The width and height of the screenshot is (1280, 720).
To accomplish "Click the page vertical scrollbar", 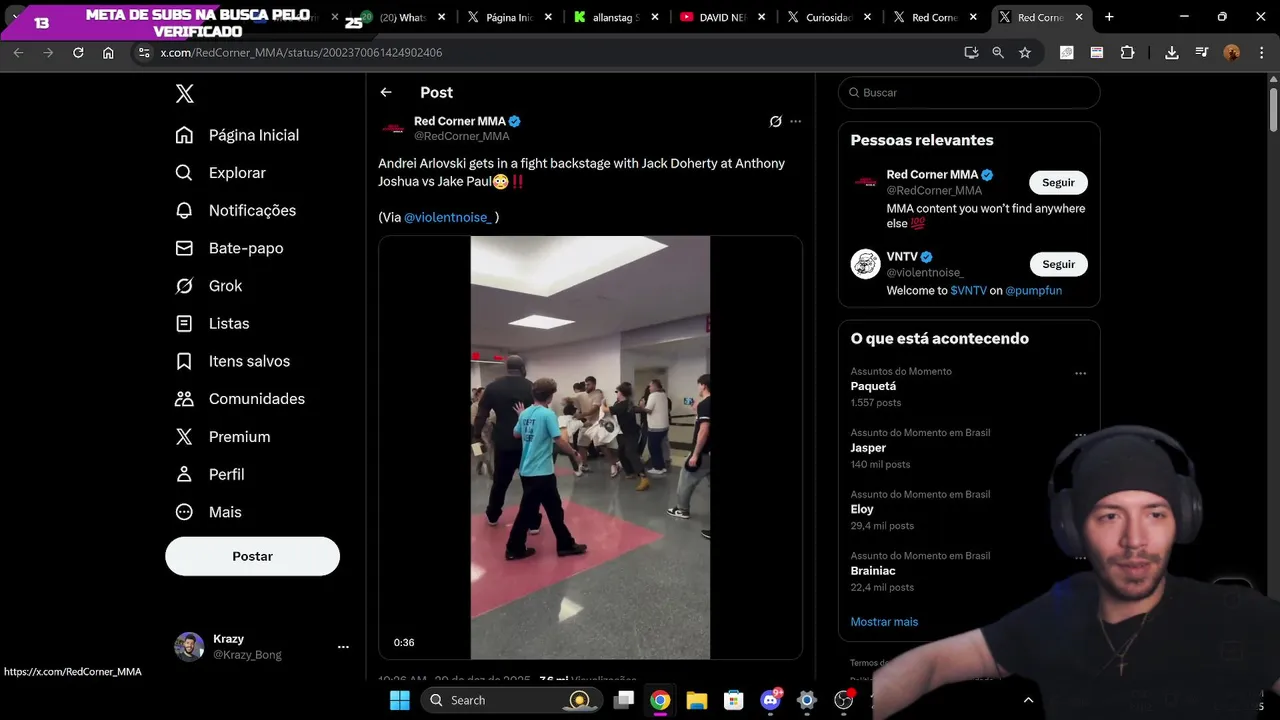I will [1273, 110].
